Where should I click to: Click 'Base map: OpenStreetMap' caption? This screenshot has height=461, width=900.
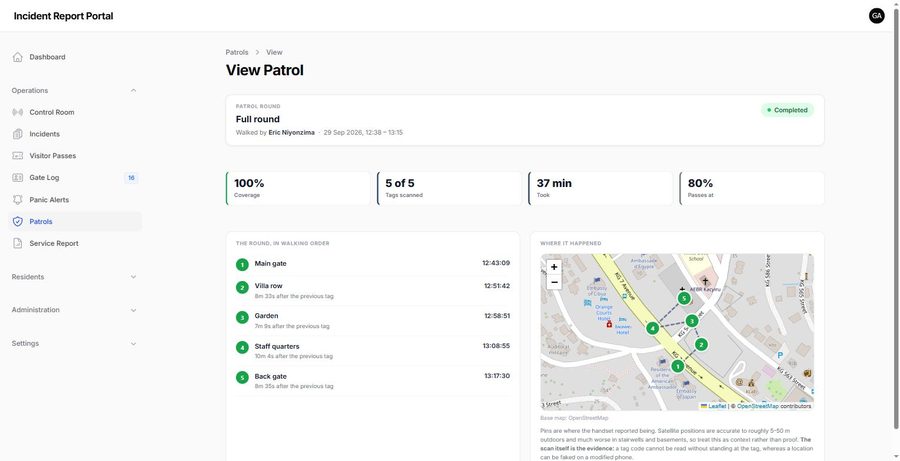click(574, 418)
